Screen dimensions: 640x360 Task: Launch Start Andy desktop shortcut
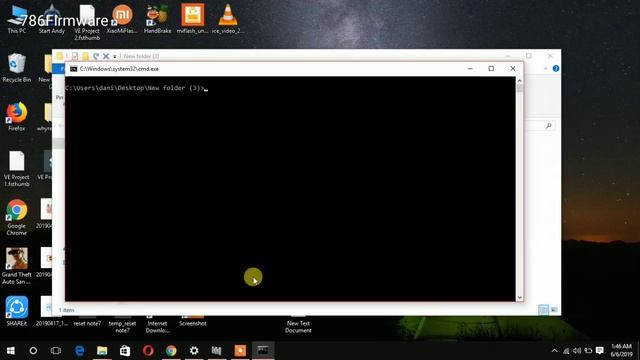click(x=52, y=19)
